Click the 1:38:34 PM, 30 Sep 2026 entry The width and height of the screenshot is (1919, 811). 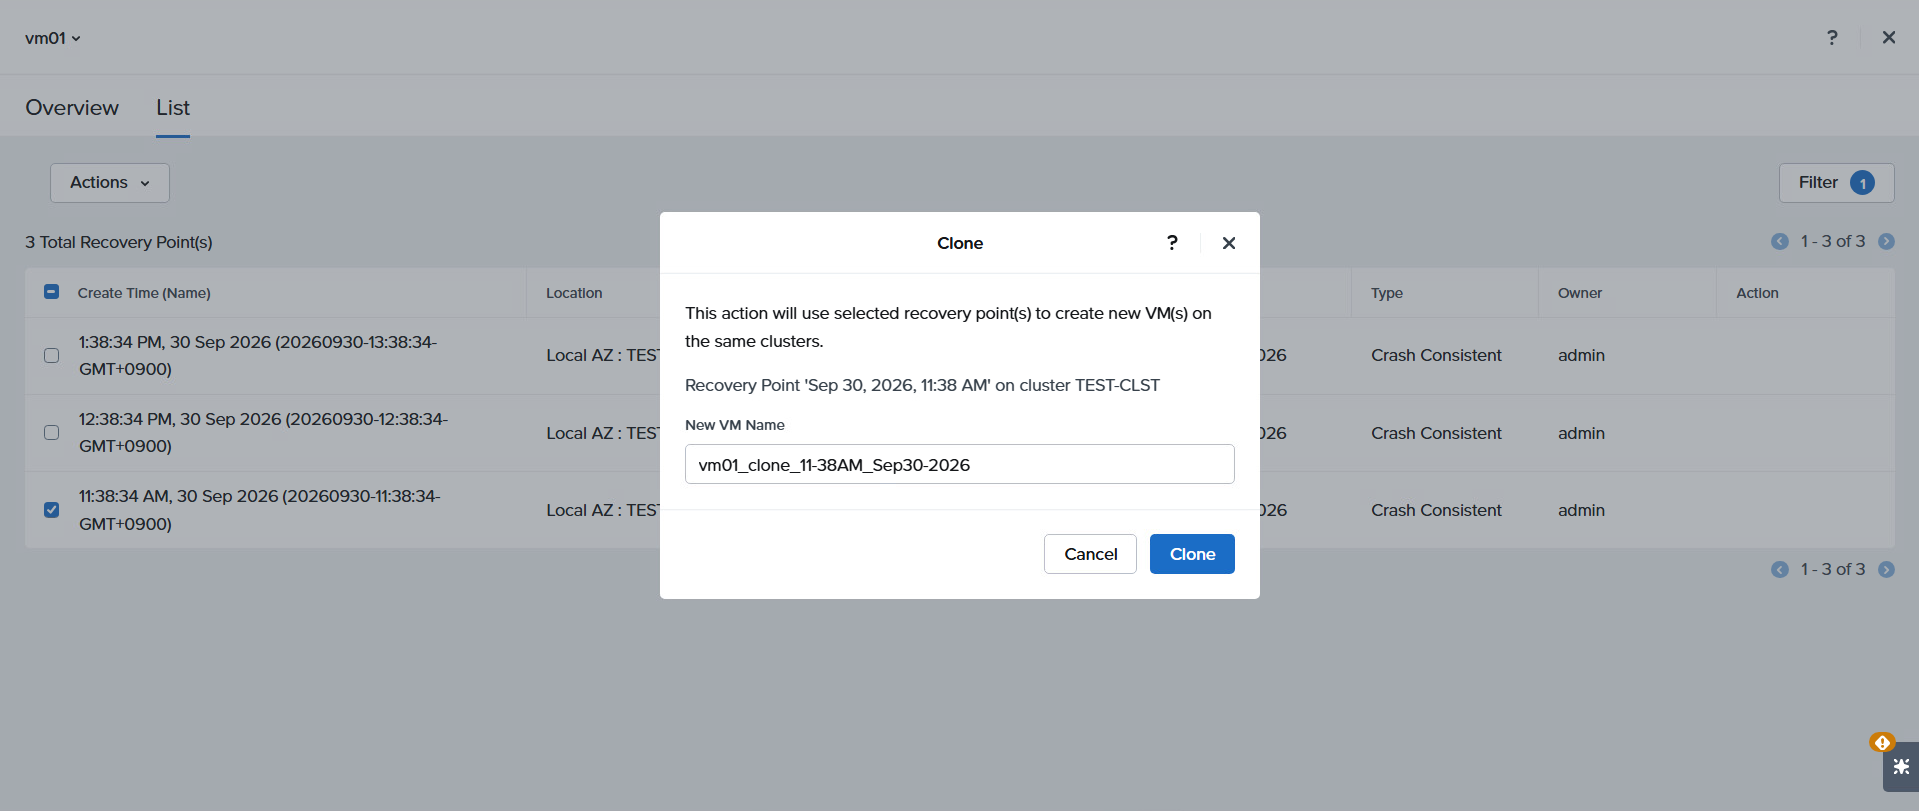(x=258, y=355)
